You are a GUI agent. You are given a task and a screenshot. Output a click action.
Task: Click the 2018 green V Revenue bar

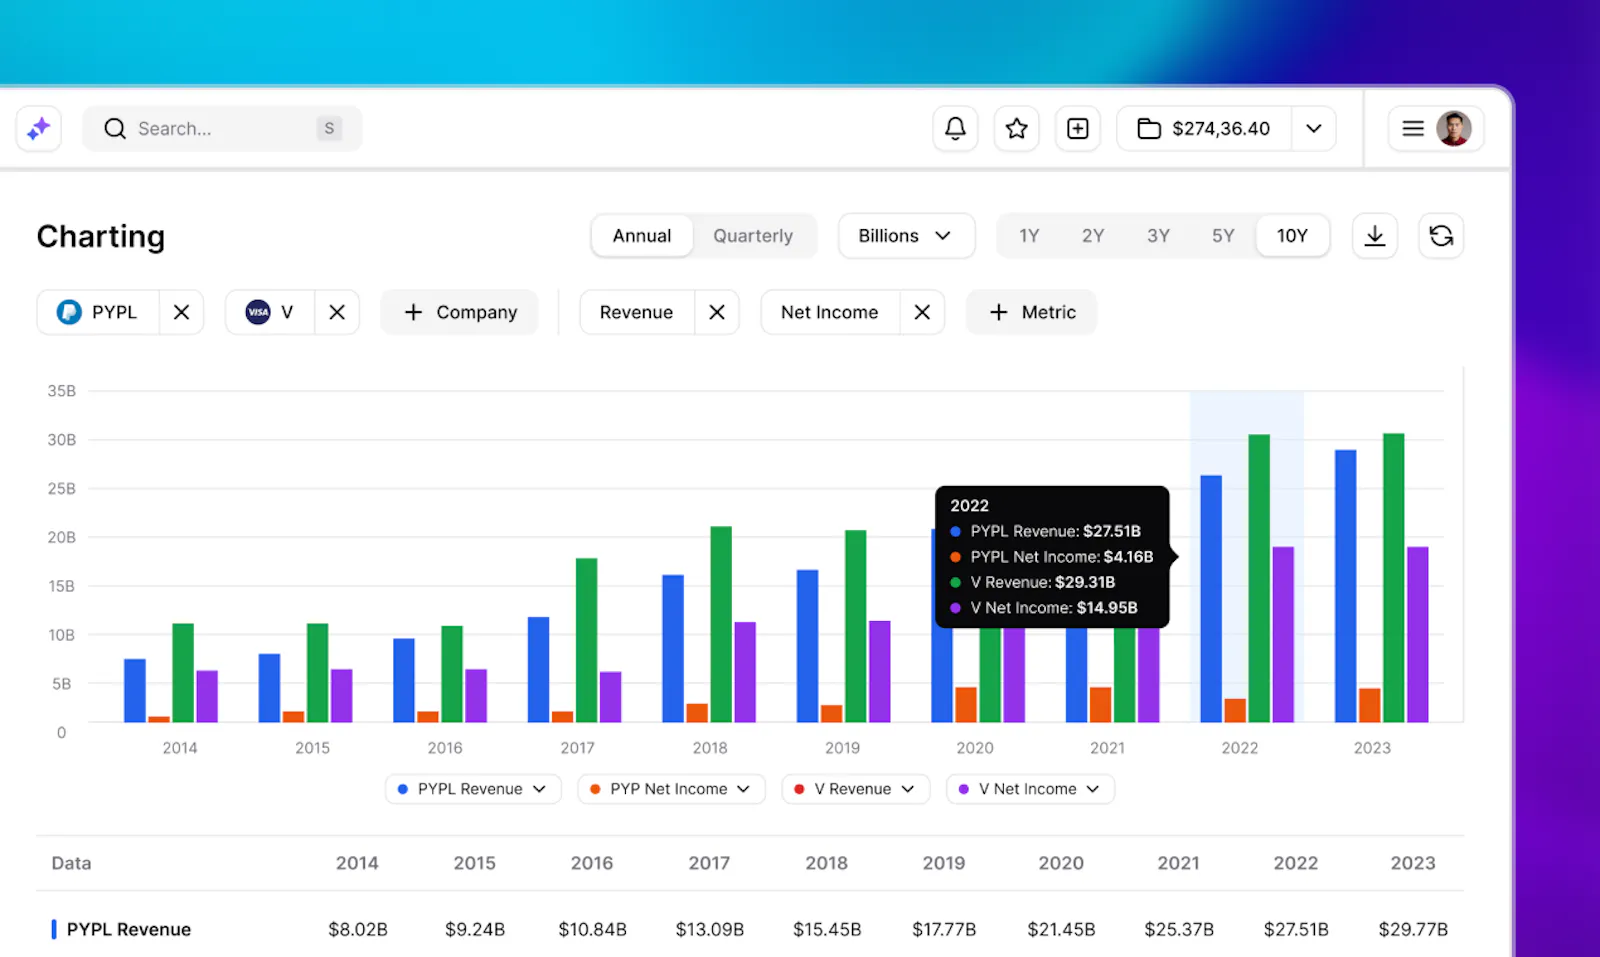(721, 624)
